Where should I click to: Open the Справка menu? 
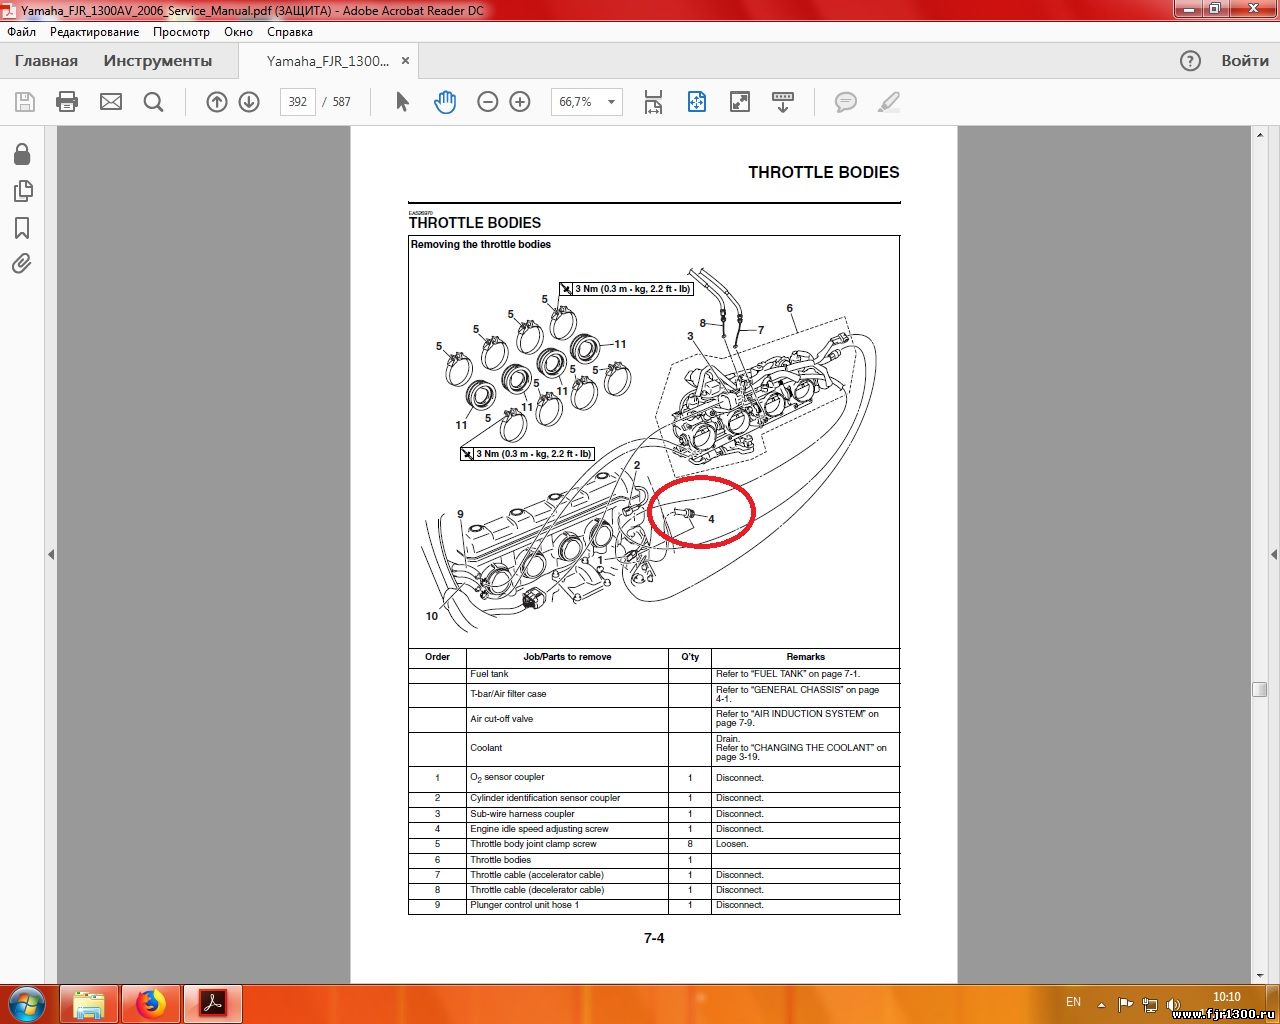coord(290,32)
